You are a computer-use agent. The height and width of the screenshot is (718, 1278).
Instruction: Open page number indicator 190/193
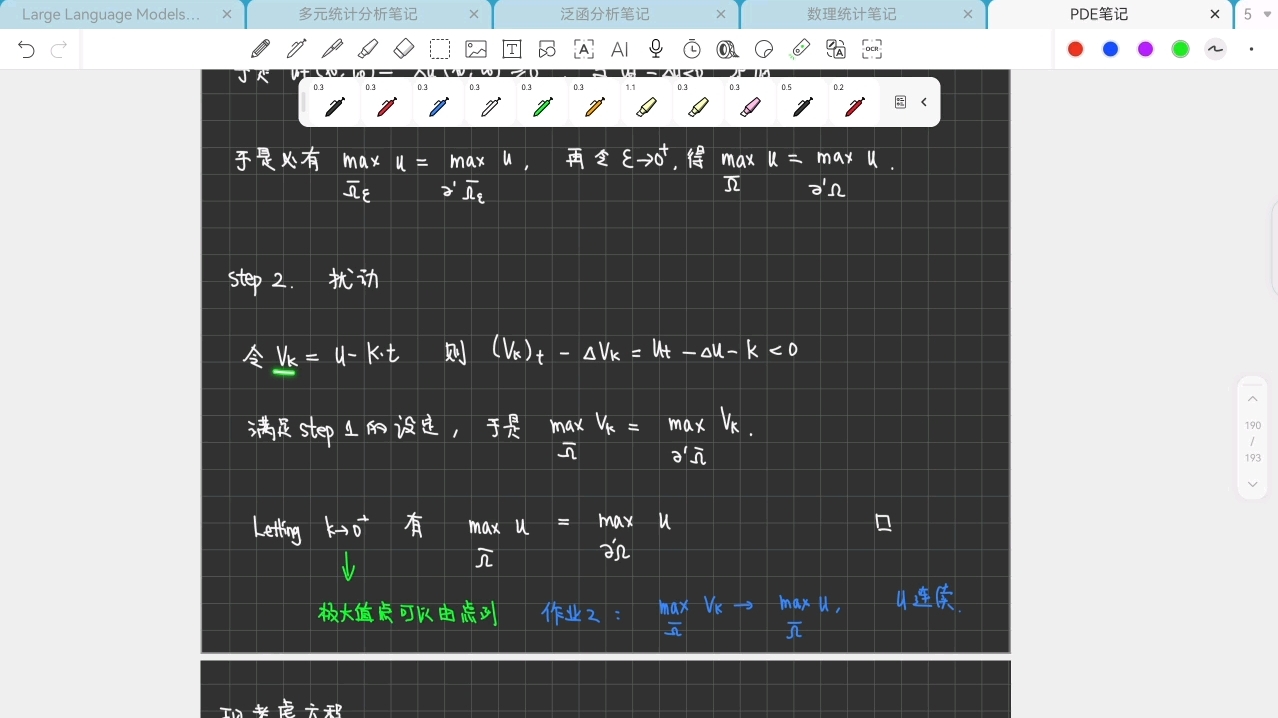(1253, 441)
